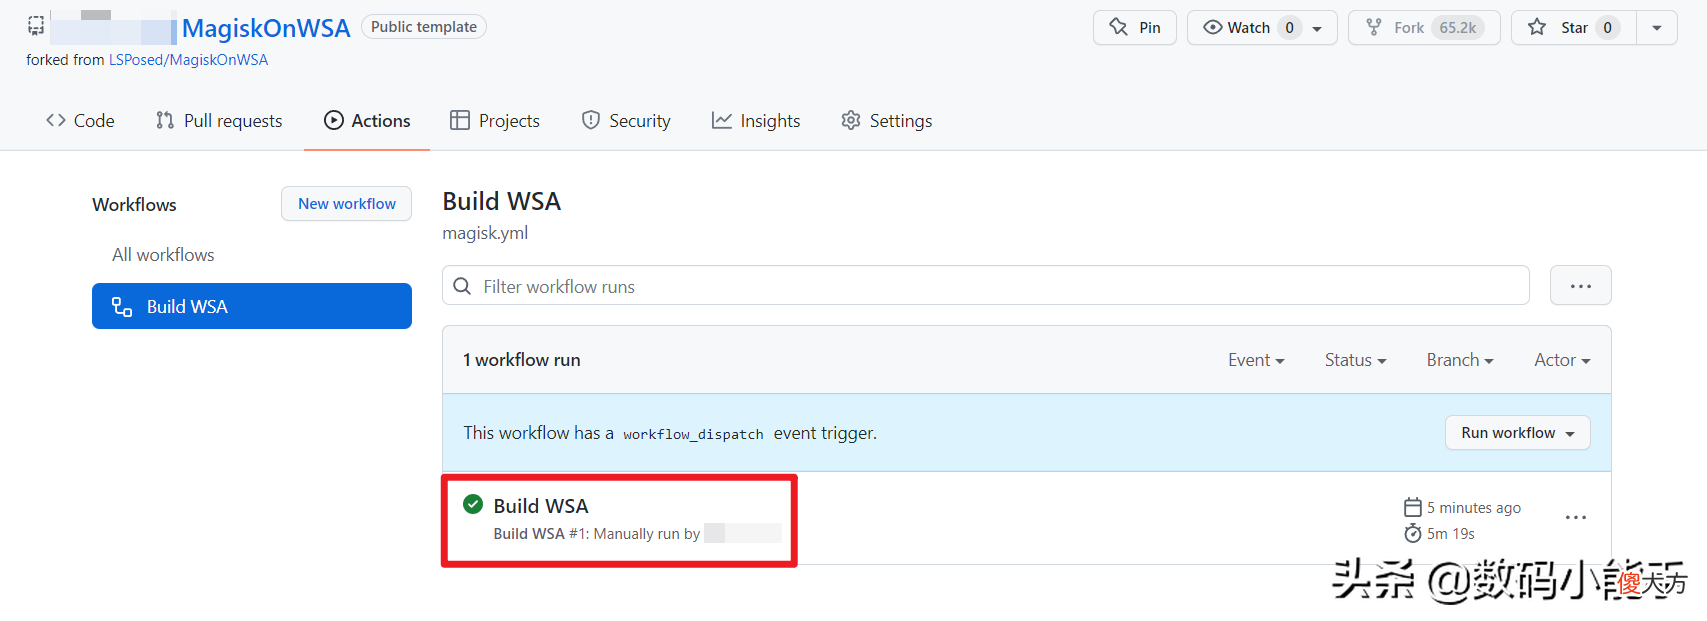
Task: Open the MagiskOnWSA repository title link
Action: [x=266, y=28]
